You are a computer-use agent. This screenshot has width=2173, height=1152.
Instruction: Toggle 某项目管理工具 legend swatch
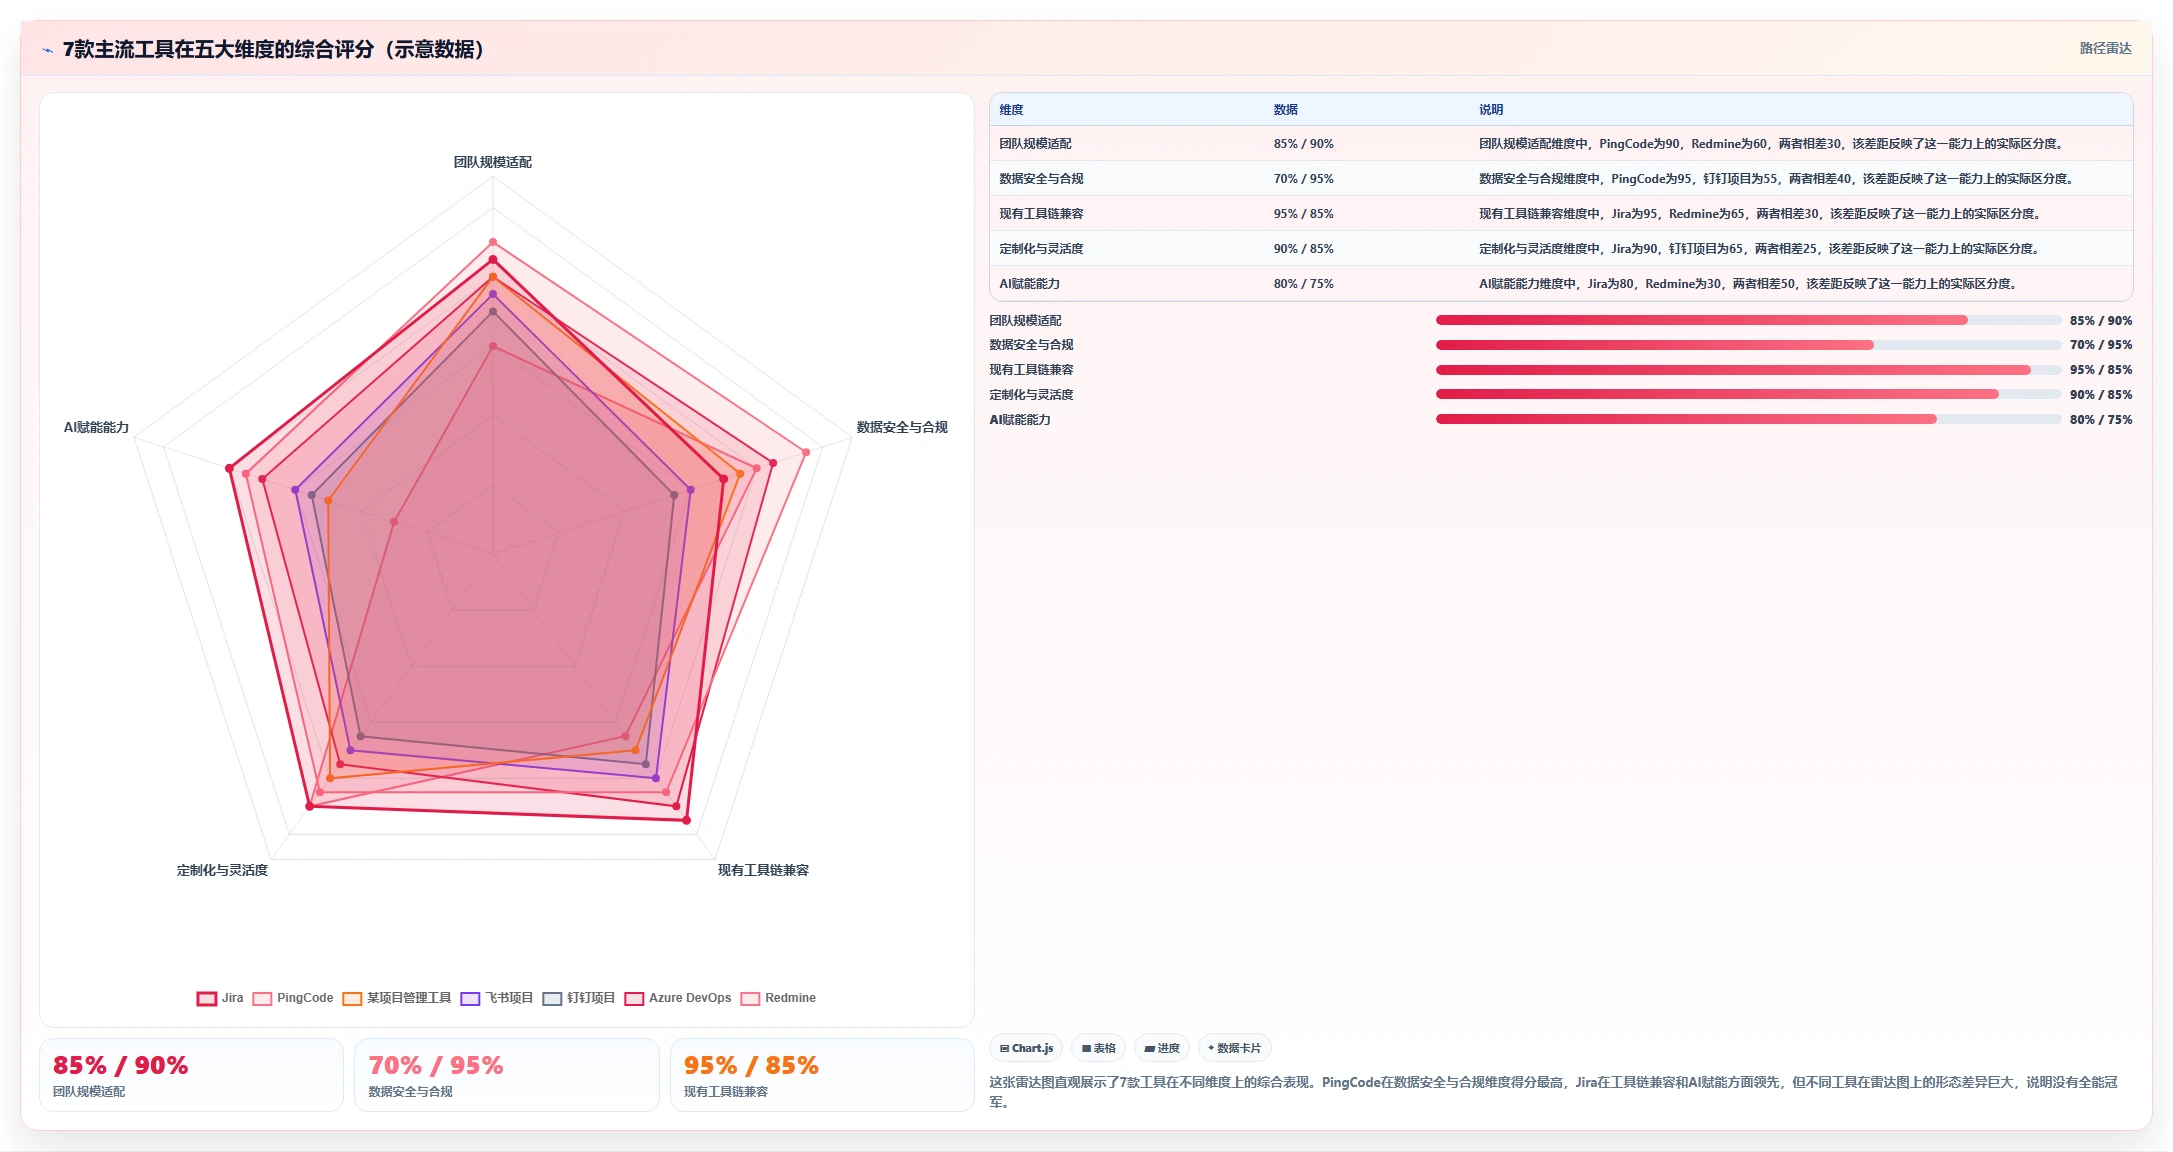point(352,998)
